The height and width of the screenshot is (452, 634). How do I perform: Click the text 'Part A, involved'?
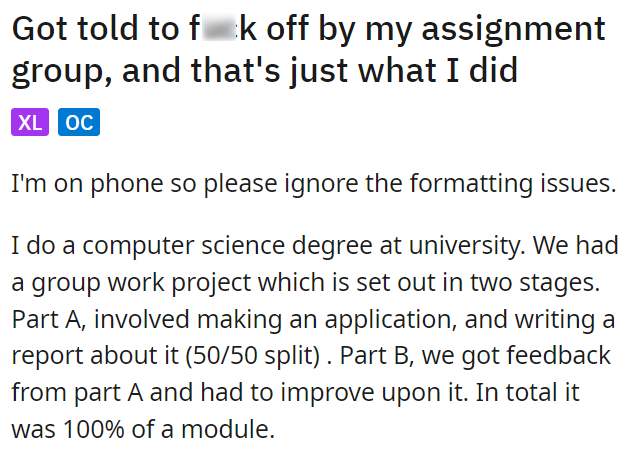pyautogui.click(x=100, y=319)
